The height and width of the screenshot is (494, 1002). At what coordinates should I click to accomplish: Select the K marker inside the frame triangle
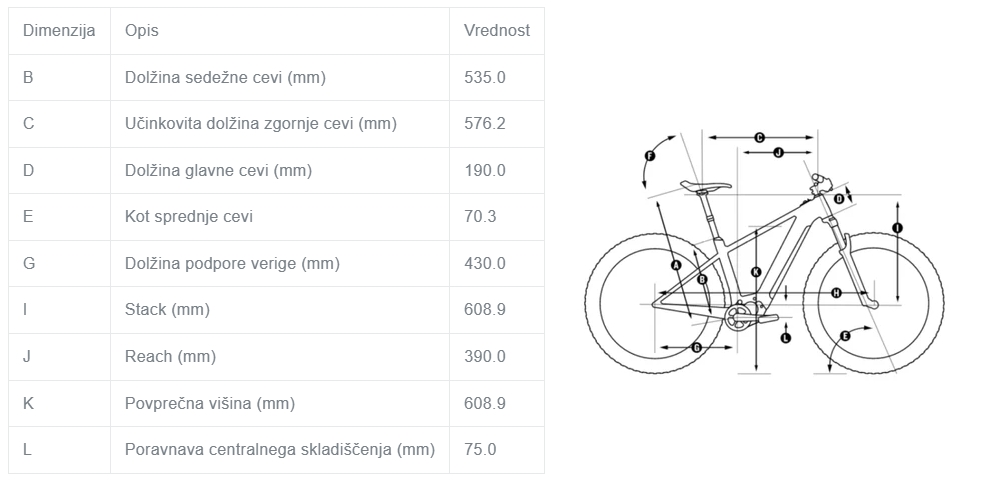point(756,272)
